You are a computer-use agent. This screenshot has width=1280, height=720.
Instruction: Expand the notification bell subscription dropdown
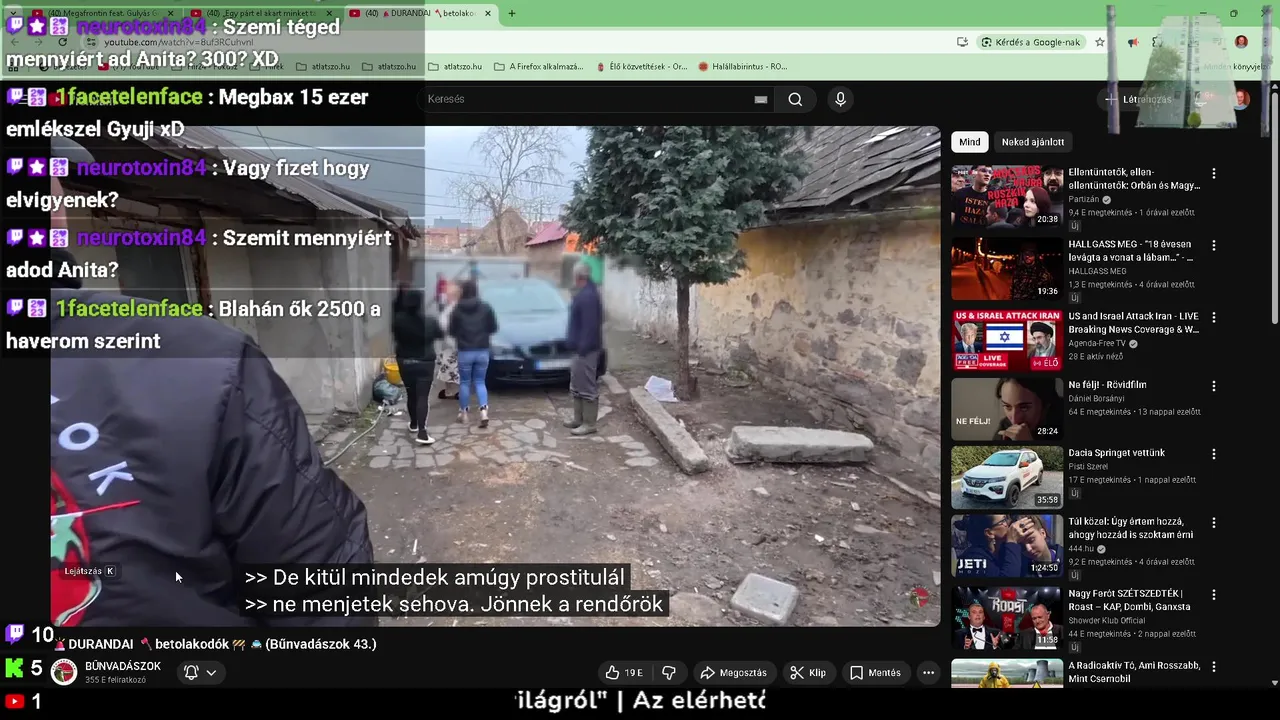coord(200,673)
